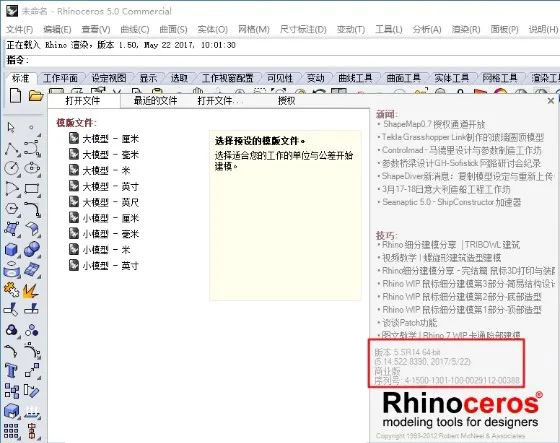The image size is (560, 443).
Task: Choose template 小模型 - 英寸
Action: point(104,265)
